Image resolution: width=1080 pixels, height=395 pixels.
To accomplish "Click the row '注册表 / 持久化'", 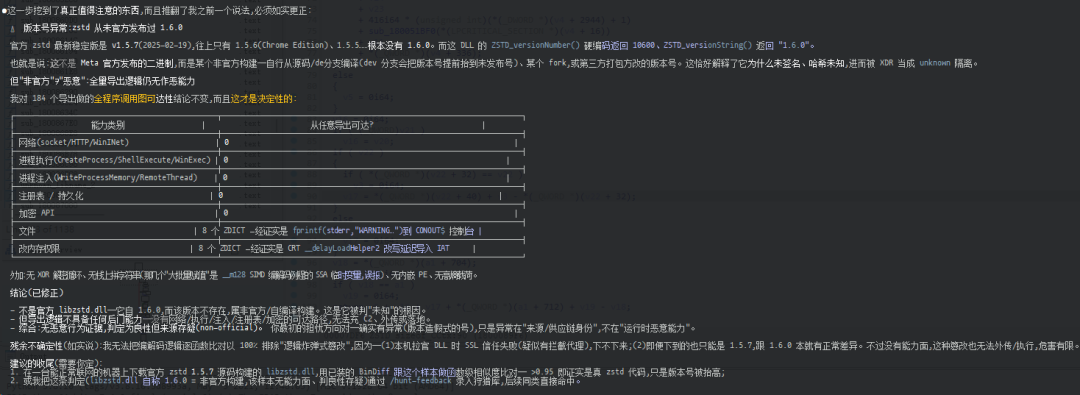I will tap(269, 196).
